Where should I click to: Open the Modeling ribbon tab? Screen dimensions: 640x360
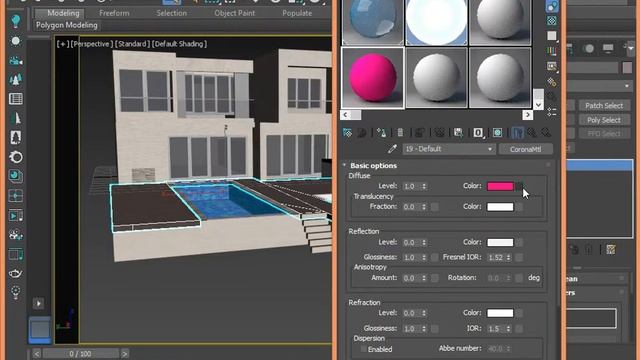(x=63, y=13)
